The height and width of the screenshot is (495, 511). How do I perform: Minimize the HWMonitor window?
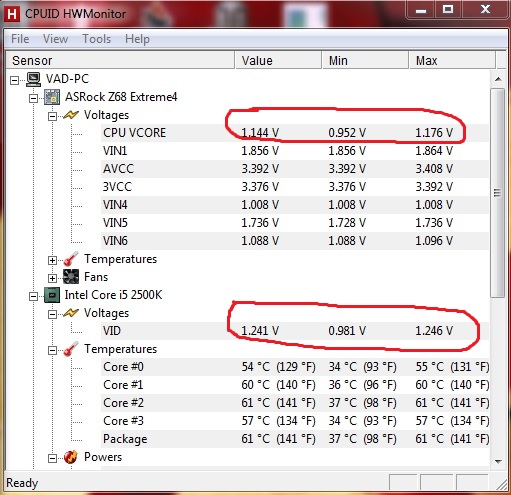pos(421,10)
